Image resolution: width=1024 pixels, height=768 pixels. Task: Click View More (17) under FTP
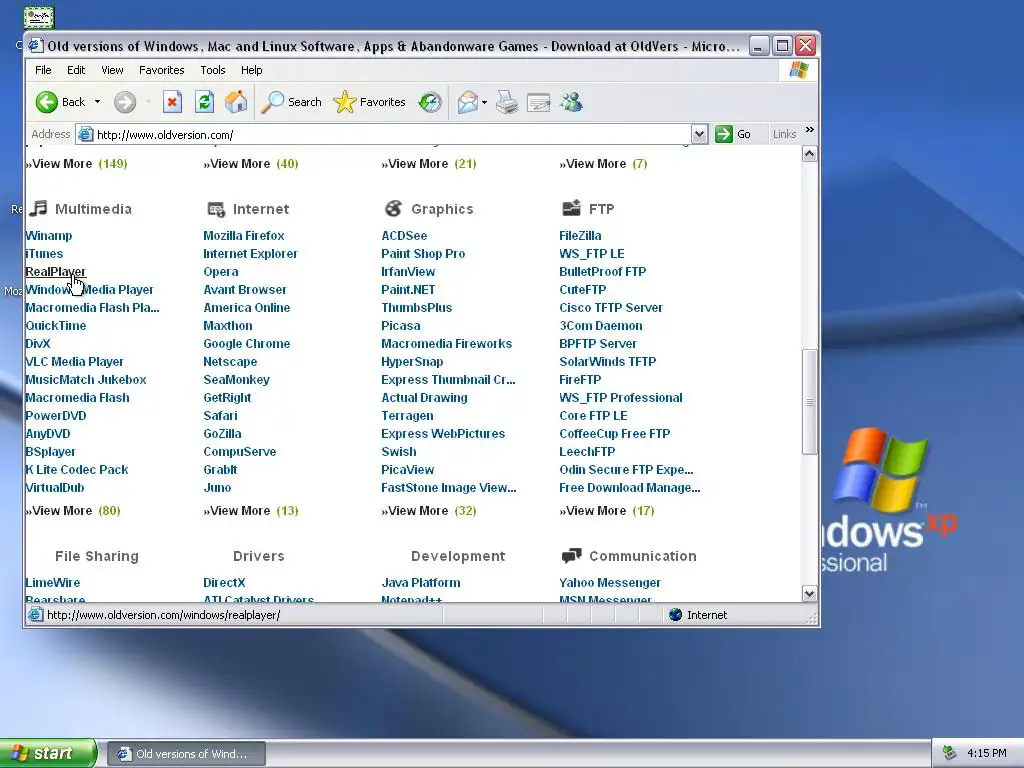point(607,511)
